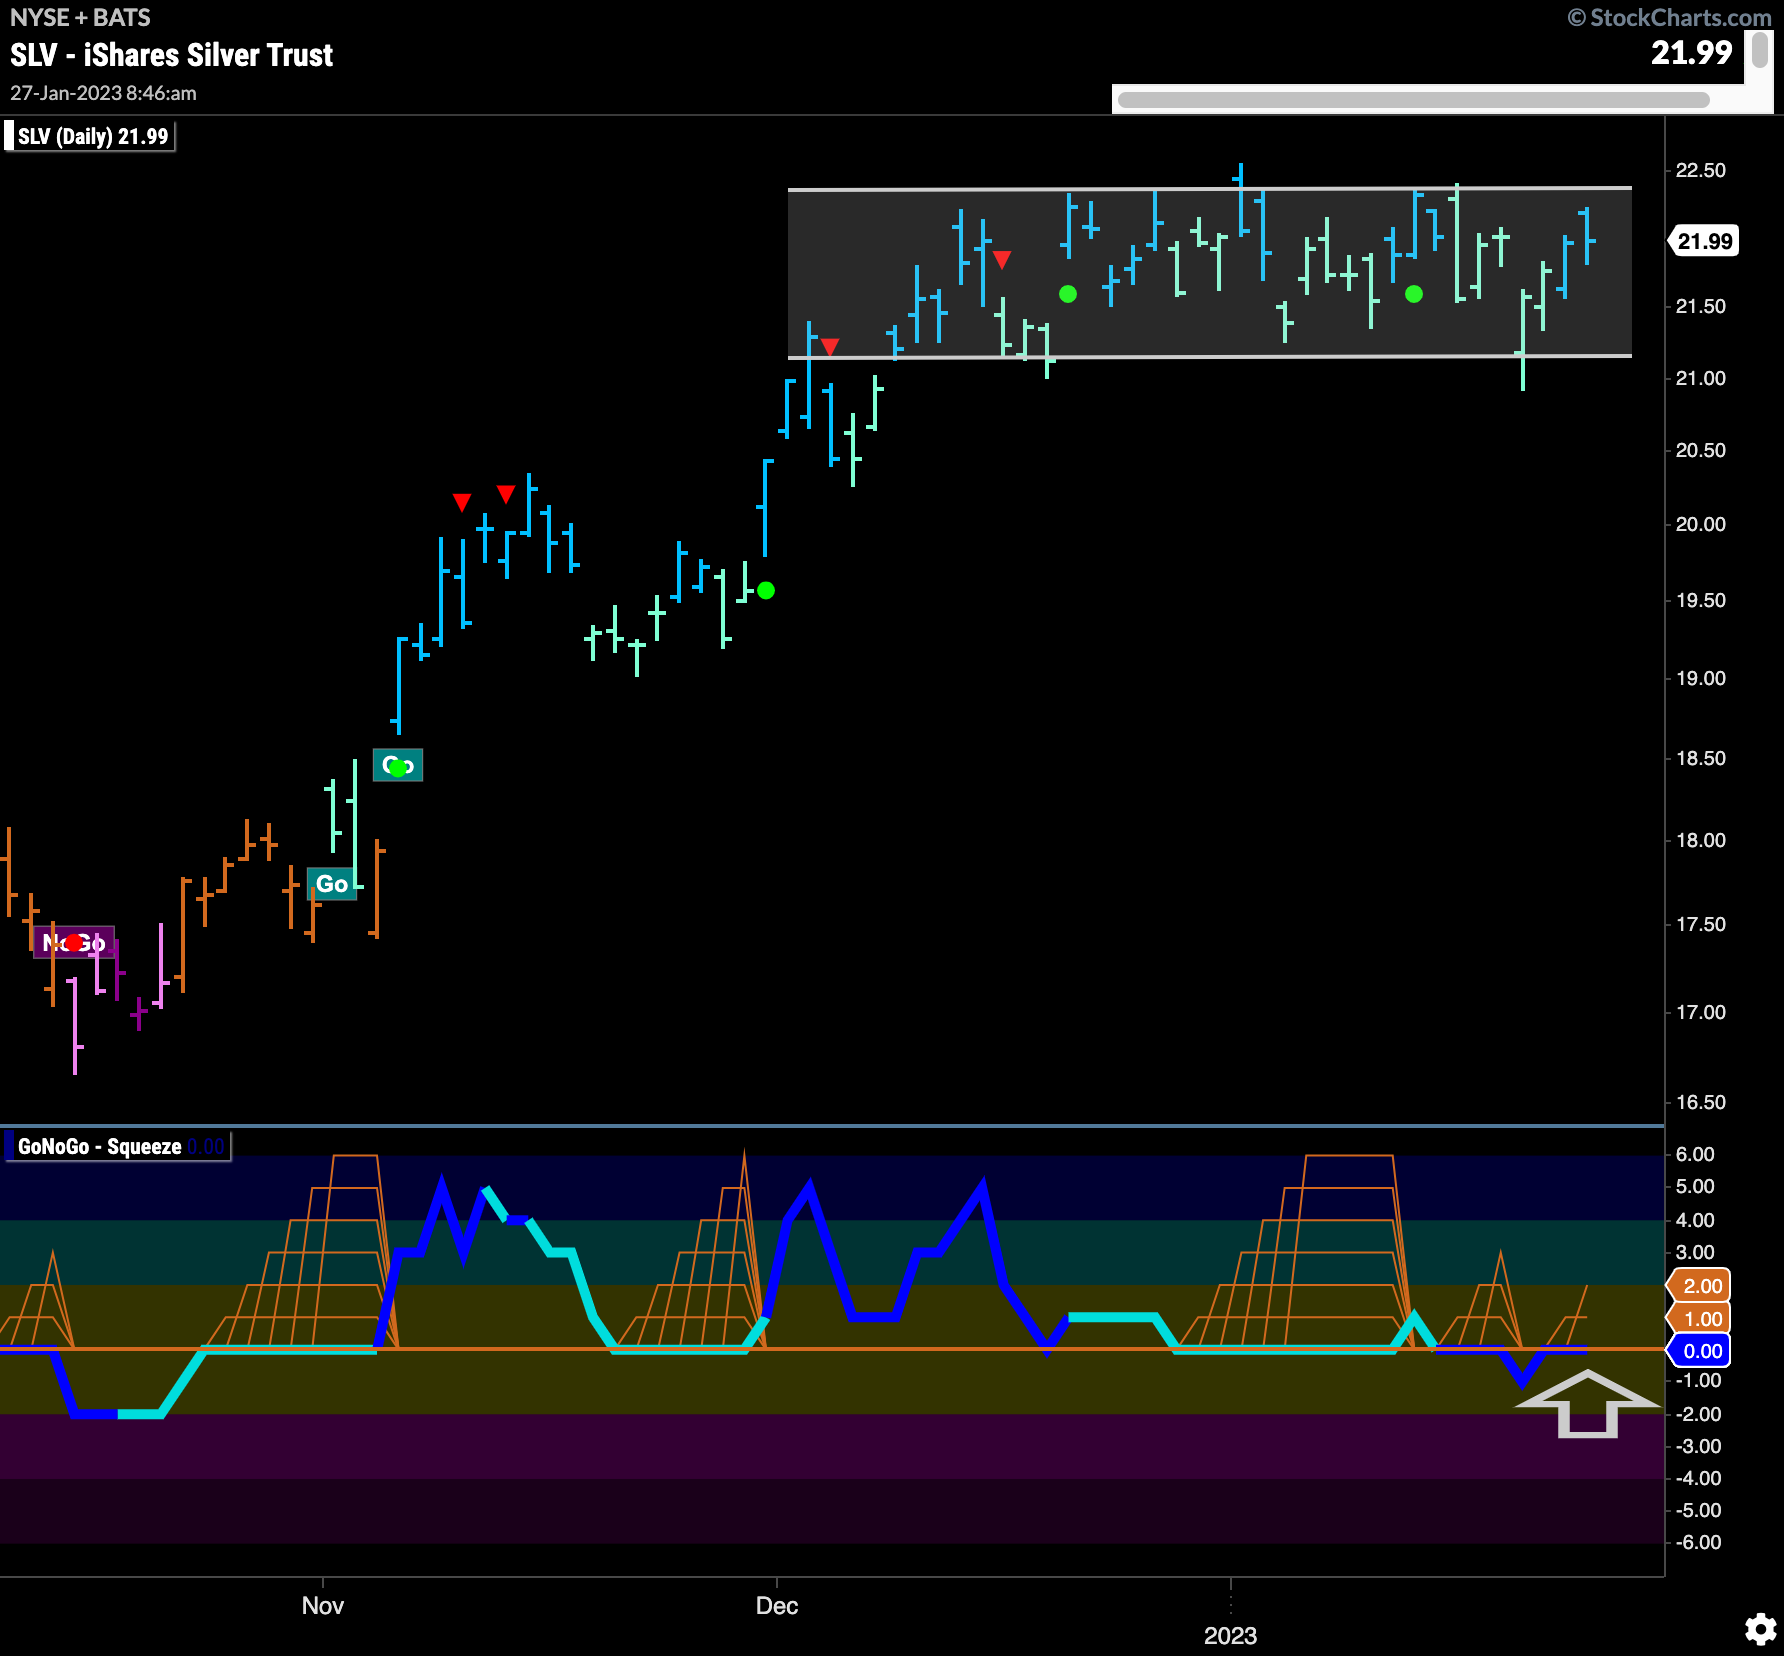Click the 2023 label on time axis

[x=1230, y=1635]
